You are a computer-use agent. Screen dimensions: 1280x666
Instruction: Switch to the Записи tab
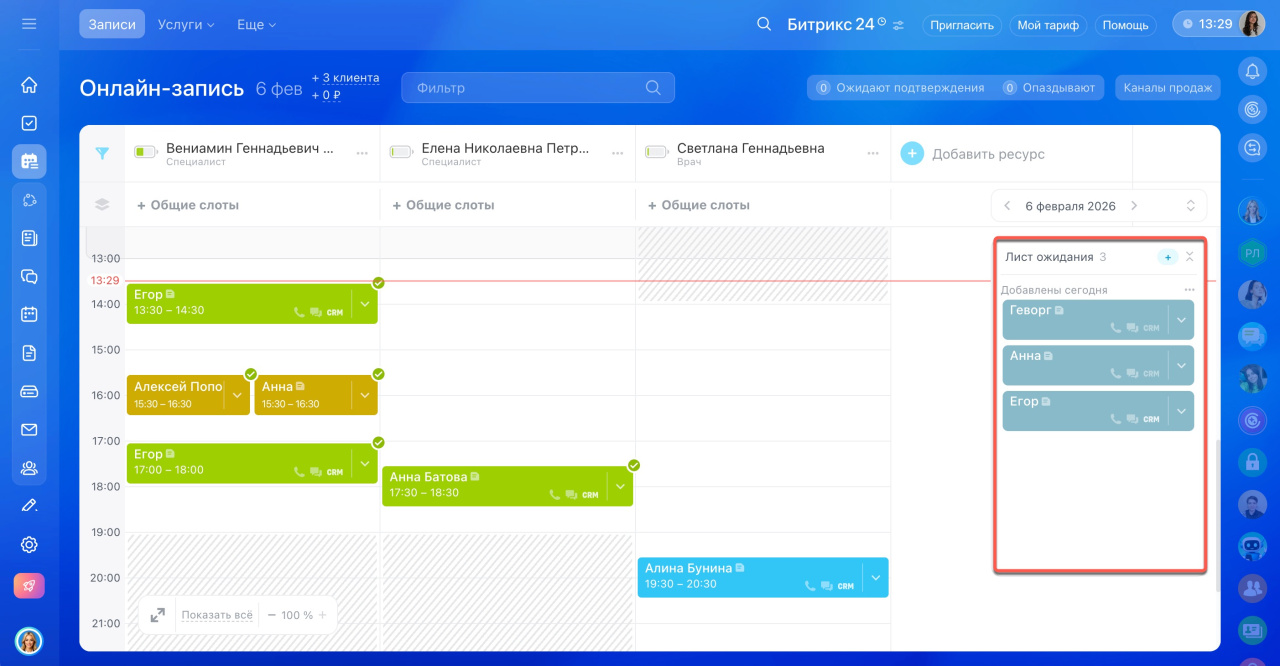112,24
